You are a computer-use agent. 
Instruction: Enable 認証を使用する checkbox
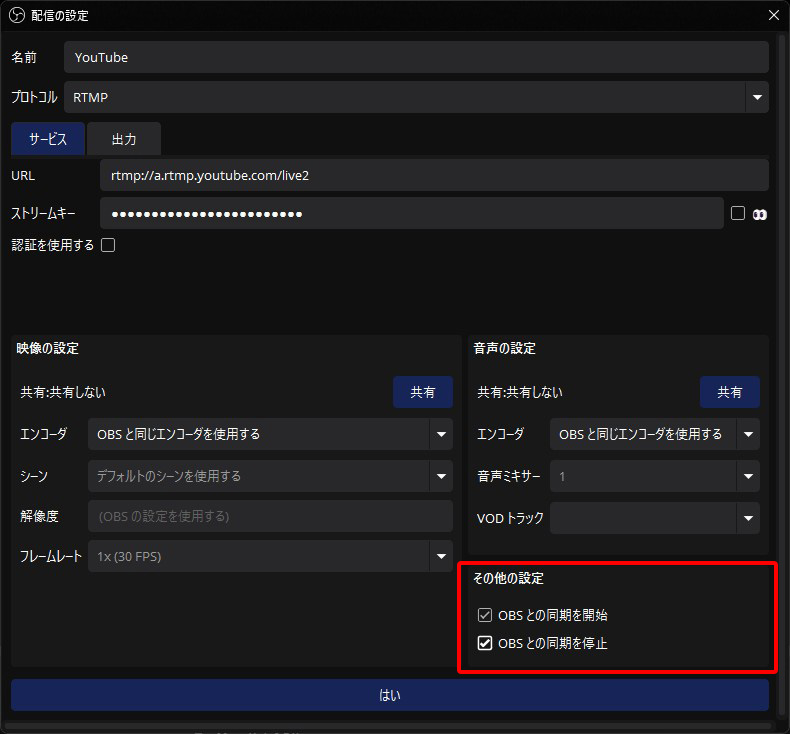click(x=108, y=245)
